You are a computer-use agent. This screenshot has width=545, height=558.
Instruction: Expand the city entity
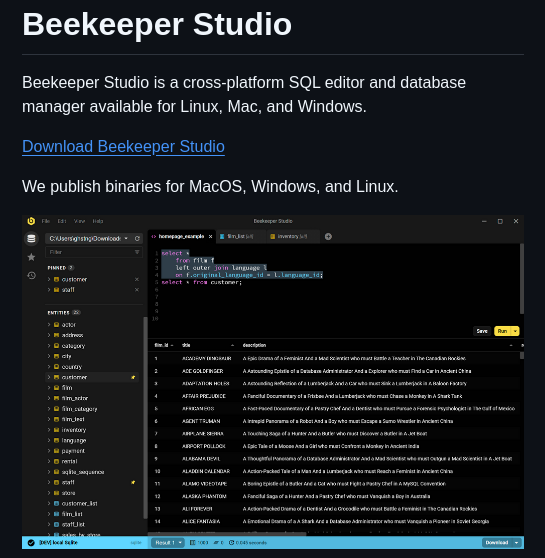[x=49, y=356]
